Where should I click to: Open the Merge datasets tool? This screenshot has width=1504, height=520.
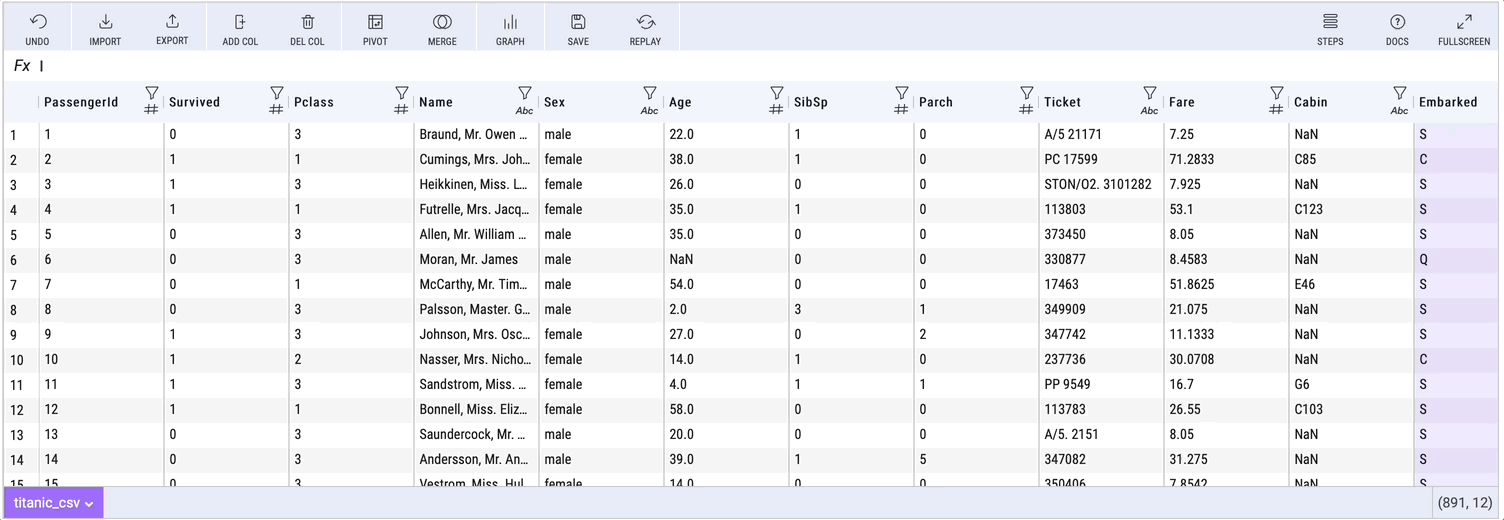coord(442,22)
